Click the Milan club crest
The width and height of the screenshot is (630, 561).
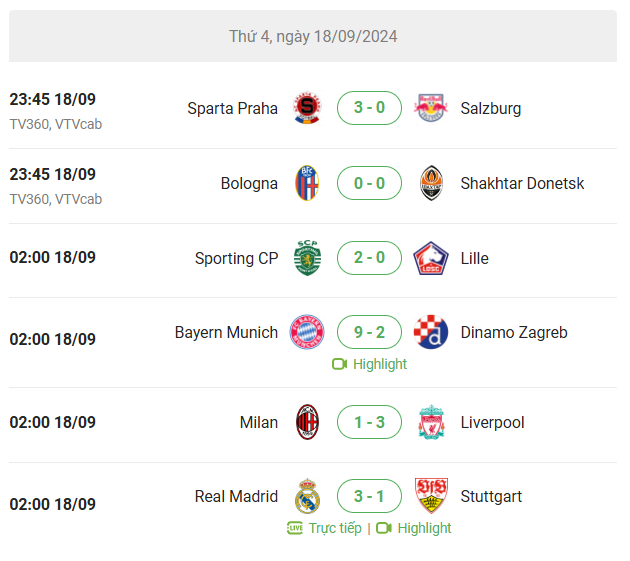coord(307,422)
